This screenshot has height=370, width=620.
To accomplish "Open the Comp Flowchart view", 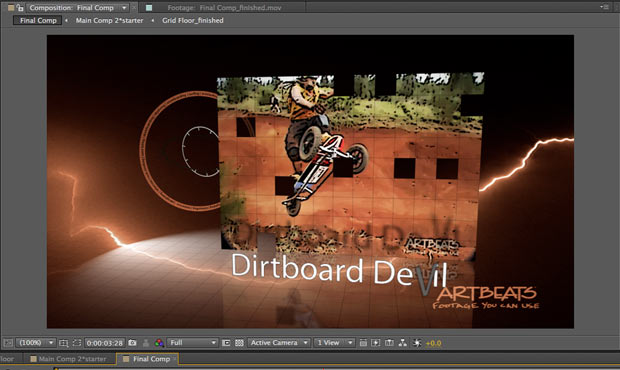I will tap(403, 343).
